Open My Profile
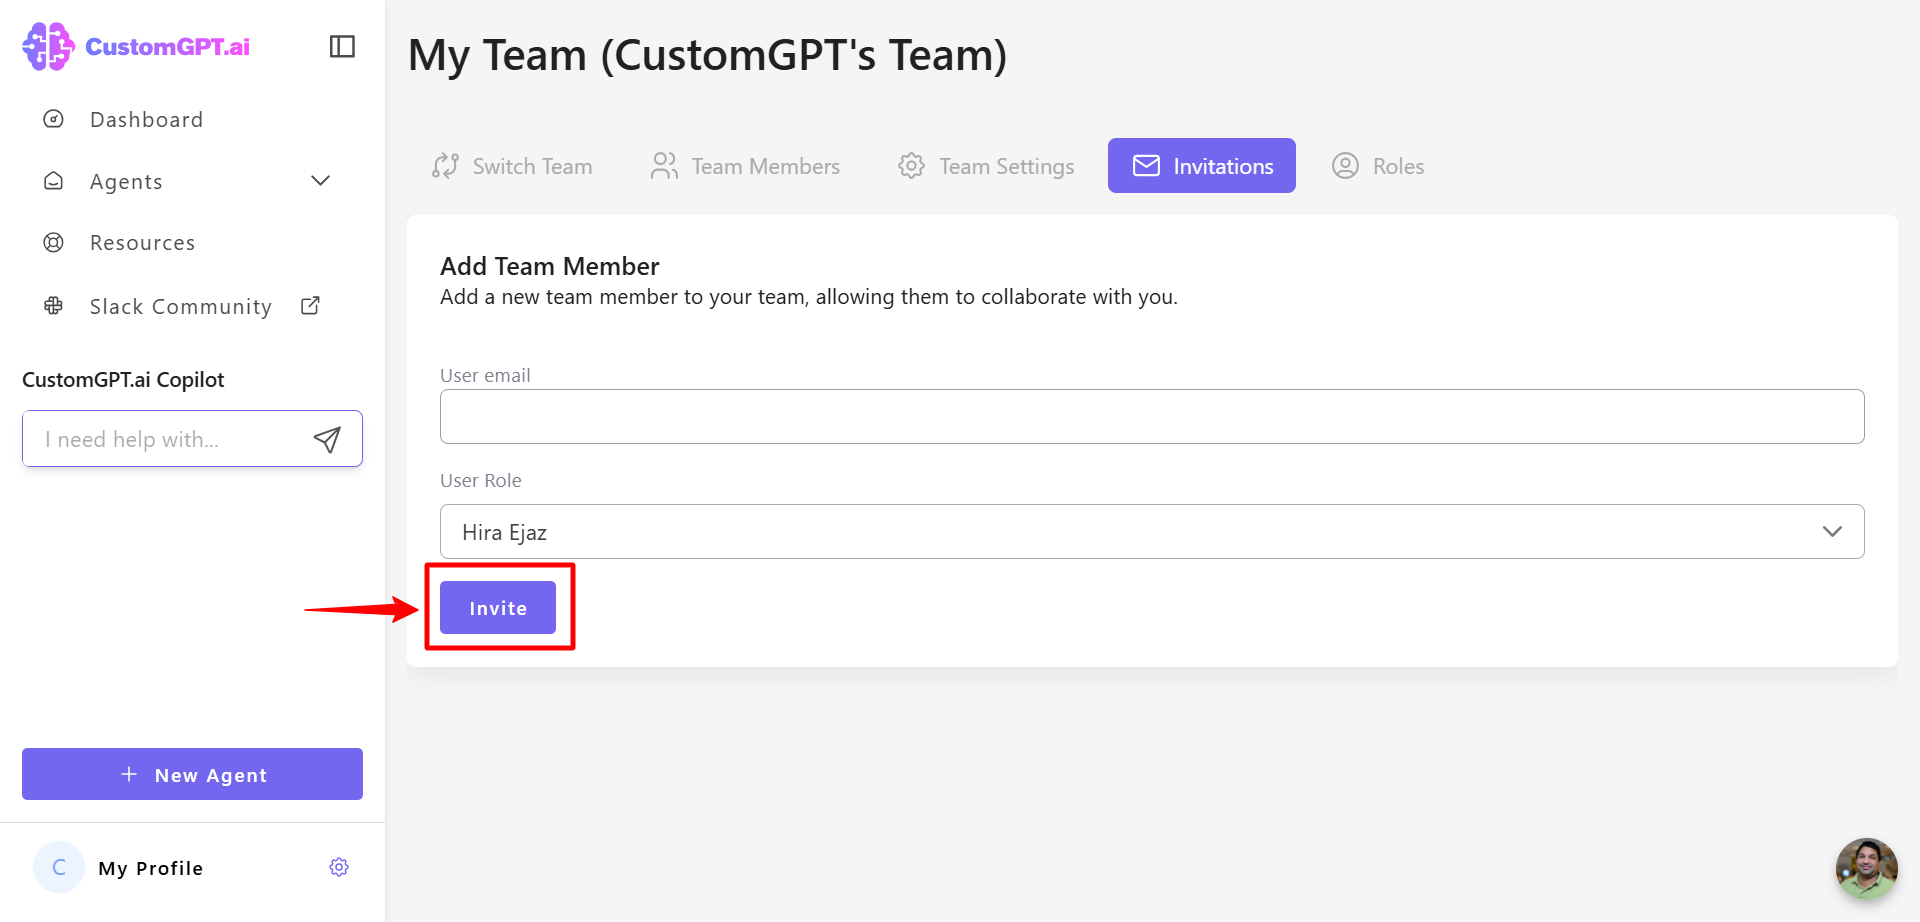 tap(151, 868)
